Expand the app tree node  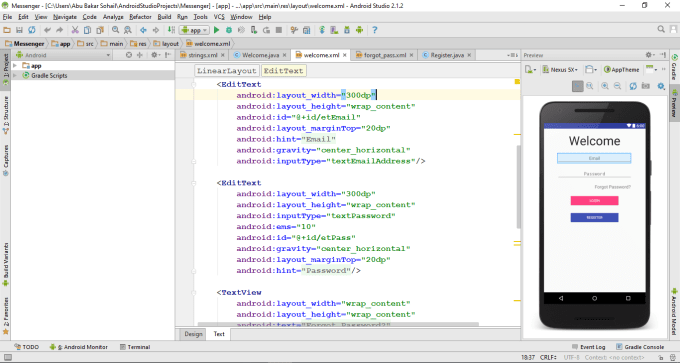coord(15,65)
